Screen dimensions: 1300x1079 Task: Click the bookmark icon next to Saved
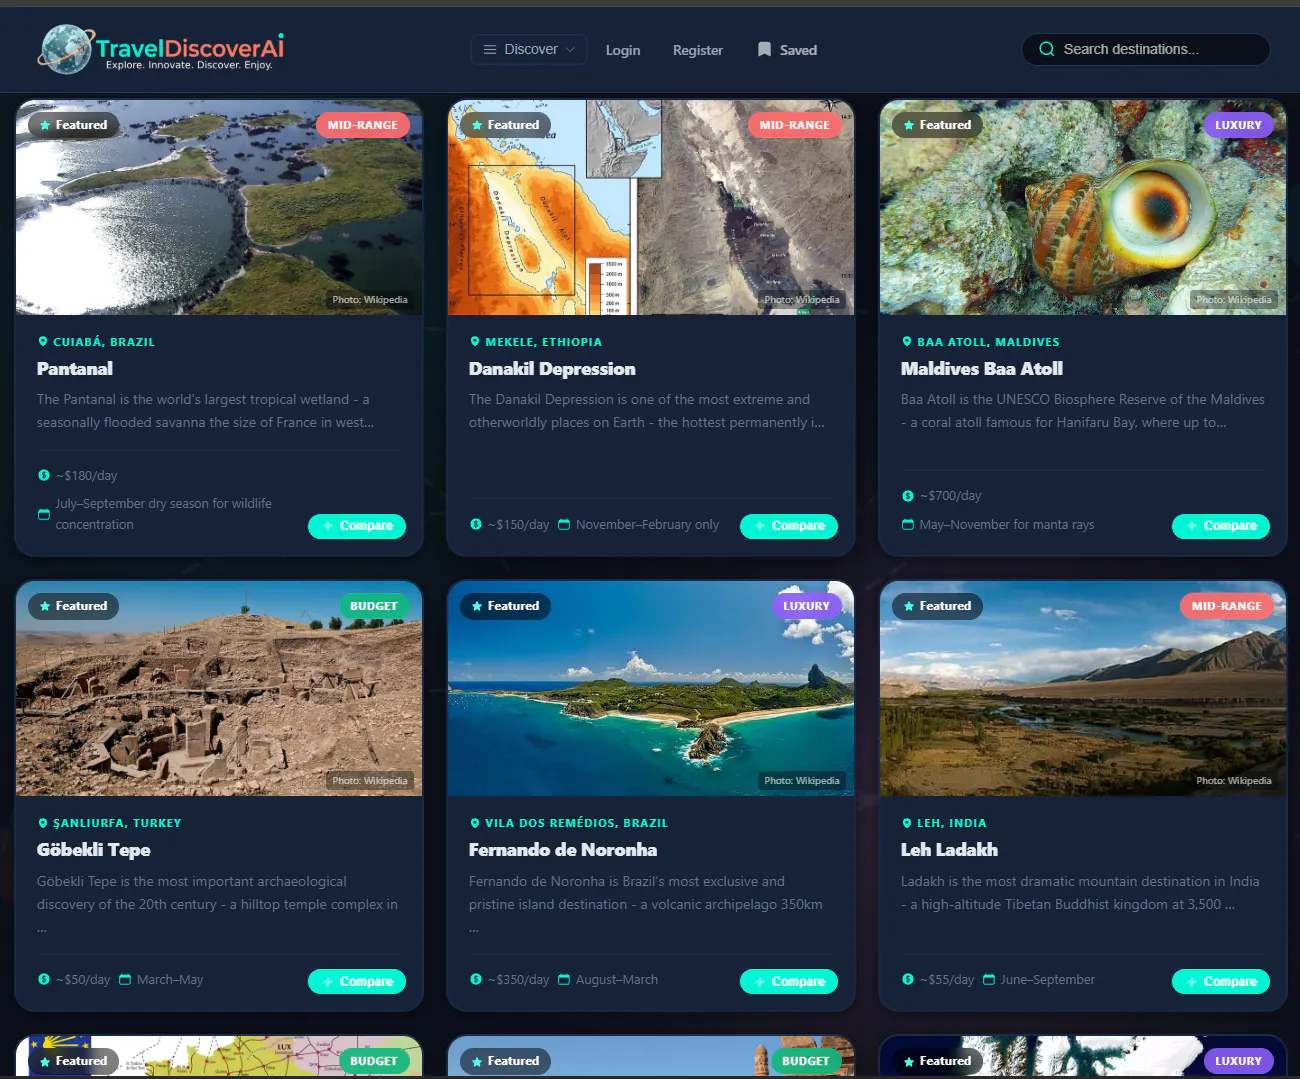coord(764,49)
